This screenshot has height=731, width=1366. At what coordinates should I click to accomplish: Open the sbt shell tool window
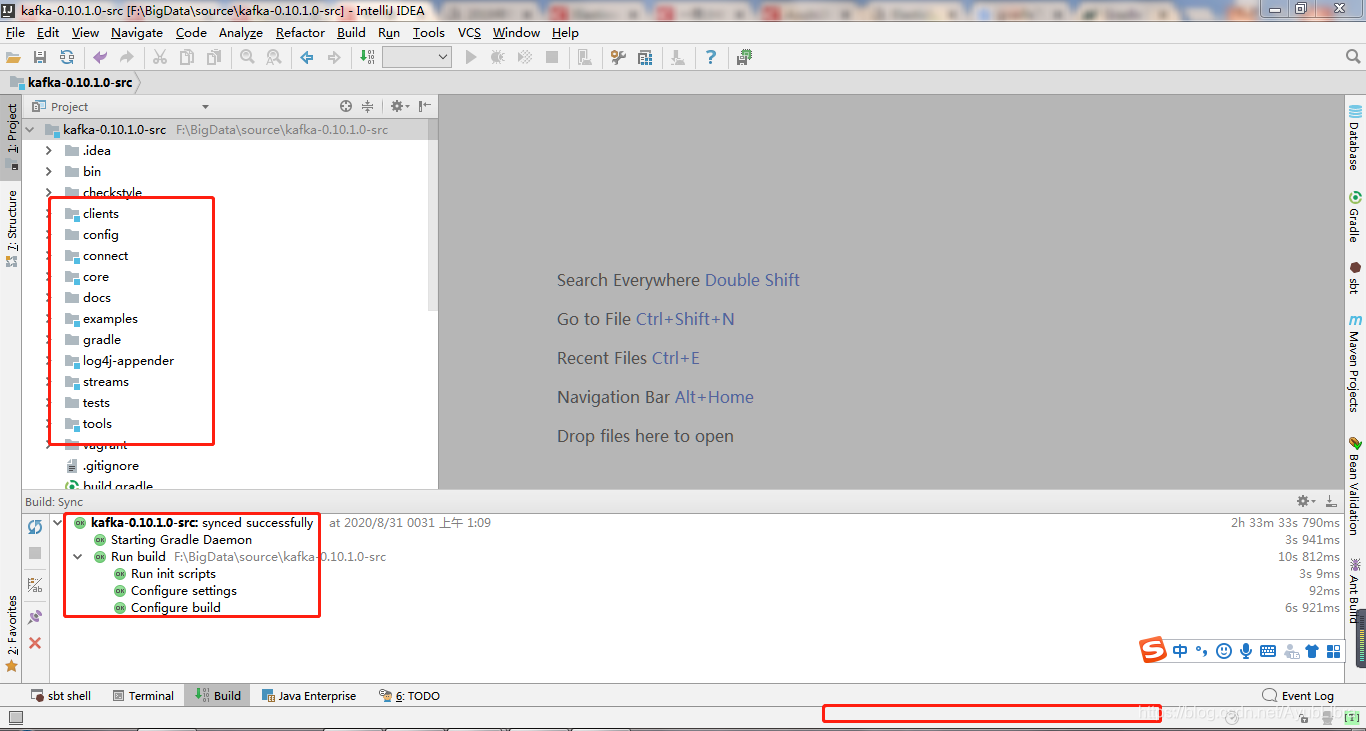[60, 696]
